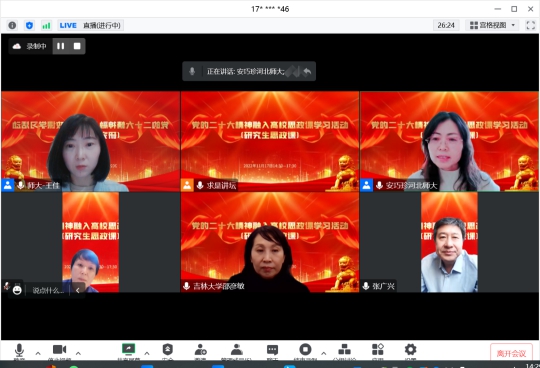Expand recording options arrow
Screen dimensions: 540x368
tap(323, 353)
